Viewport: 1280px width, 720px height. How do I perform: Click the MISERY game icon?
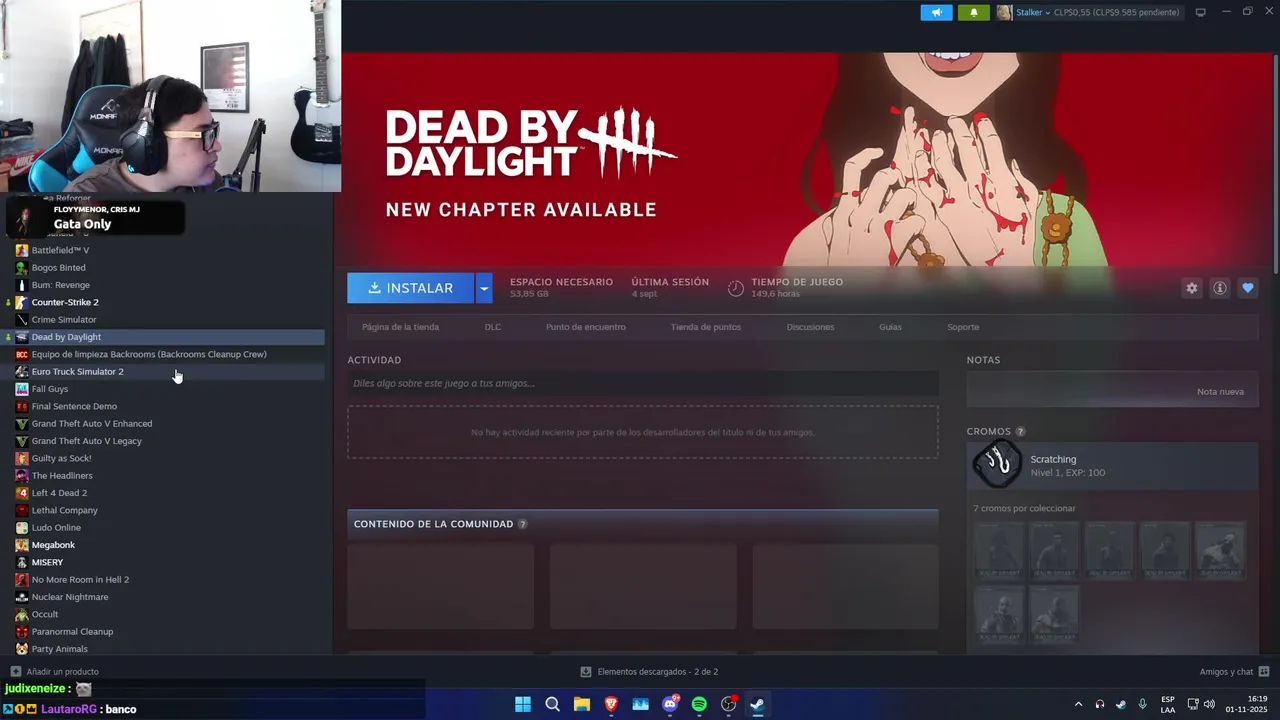click(22, 562)
